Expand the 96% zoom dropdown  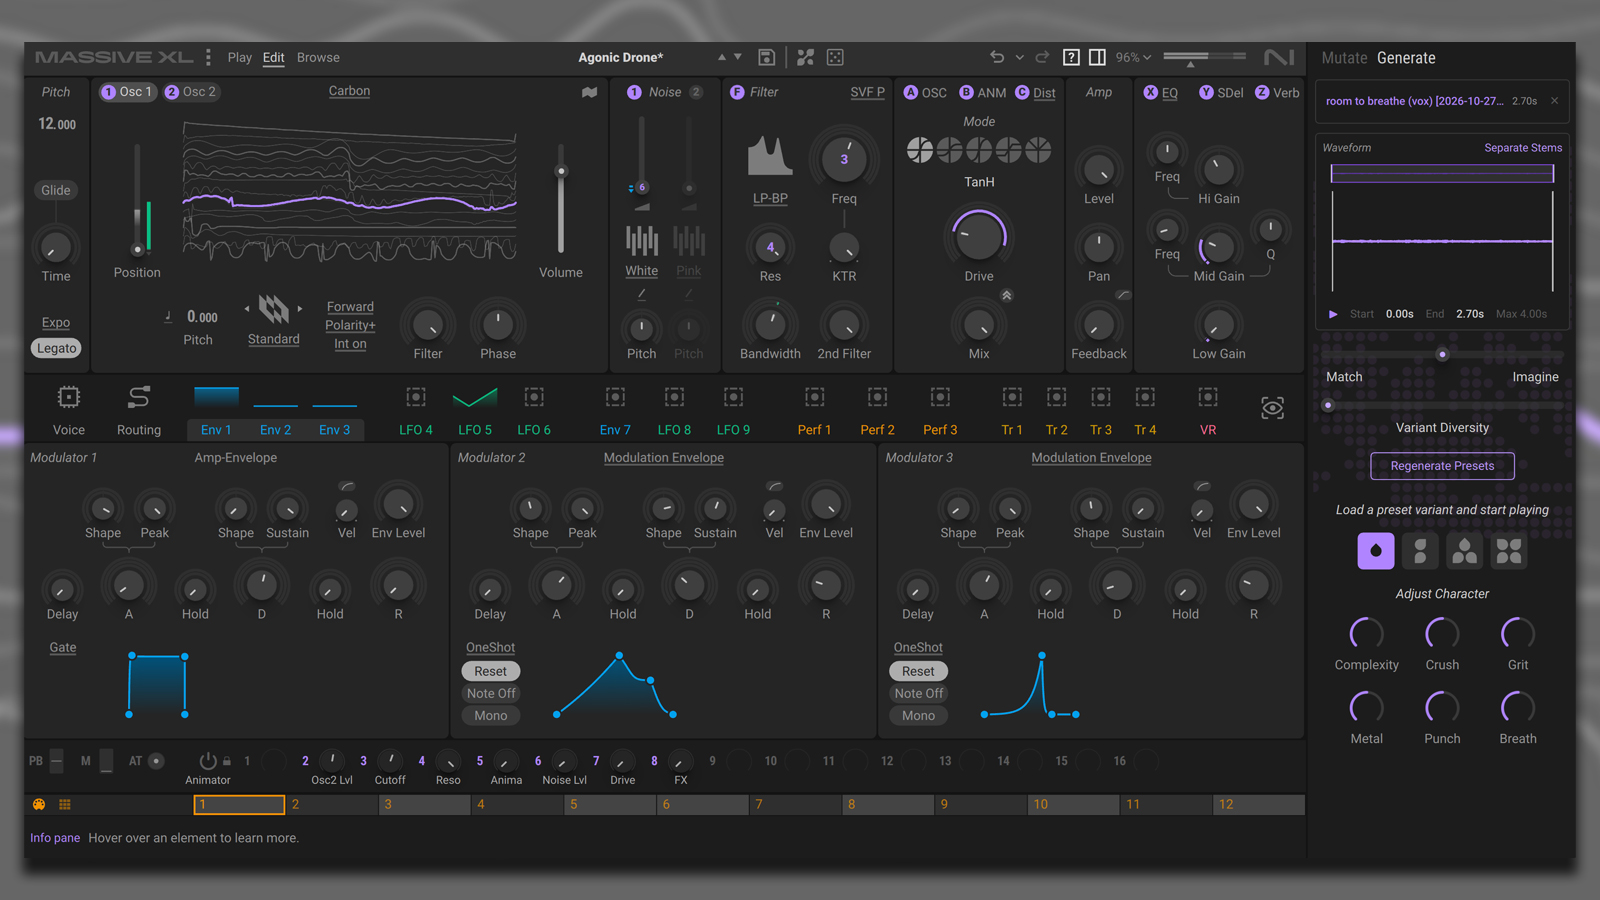(x=1134, y=57)
